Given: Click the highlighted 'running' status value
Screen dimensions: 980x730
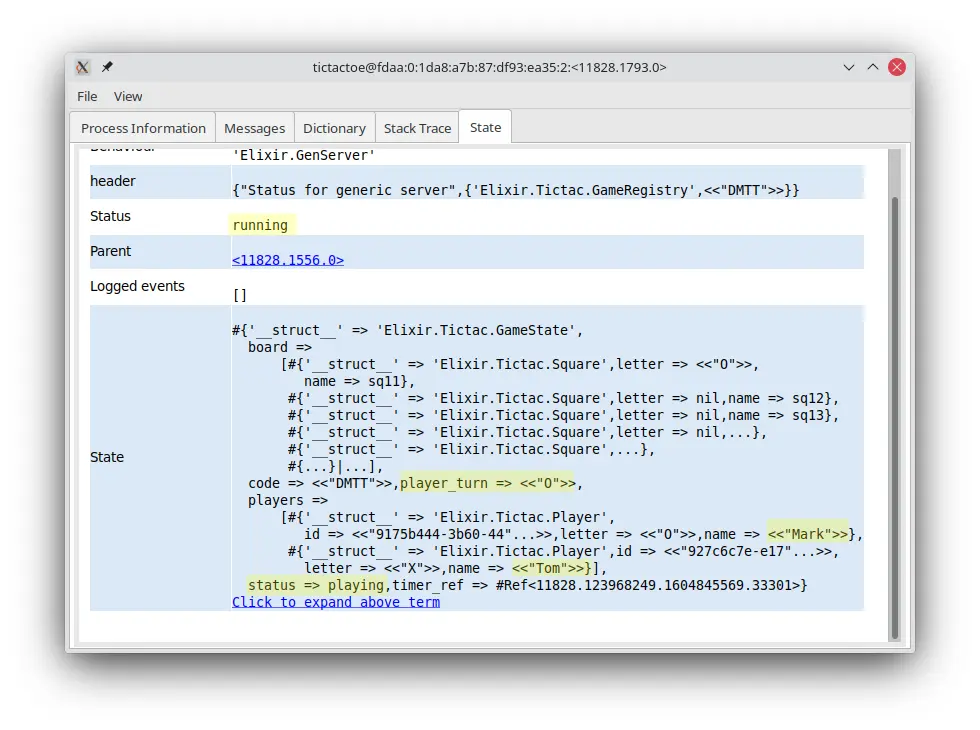Looking at the screenshot, I should [260, 225].
